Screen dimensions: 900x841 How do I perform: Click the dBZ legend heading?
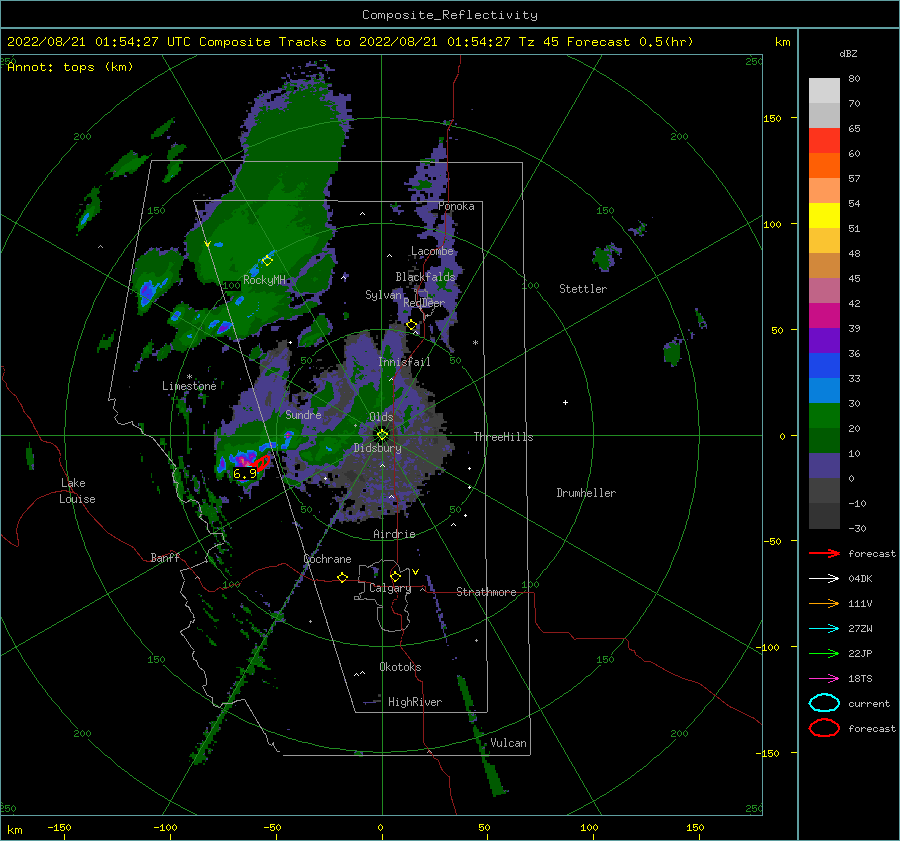point(848,54)
